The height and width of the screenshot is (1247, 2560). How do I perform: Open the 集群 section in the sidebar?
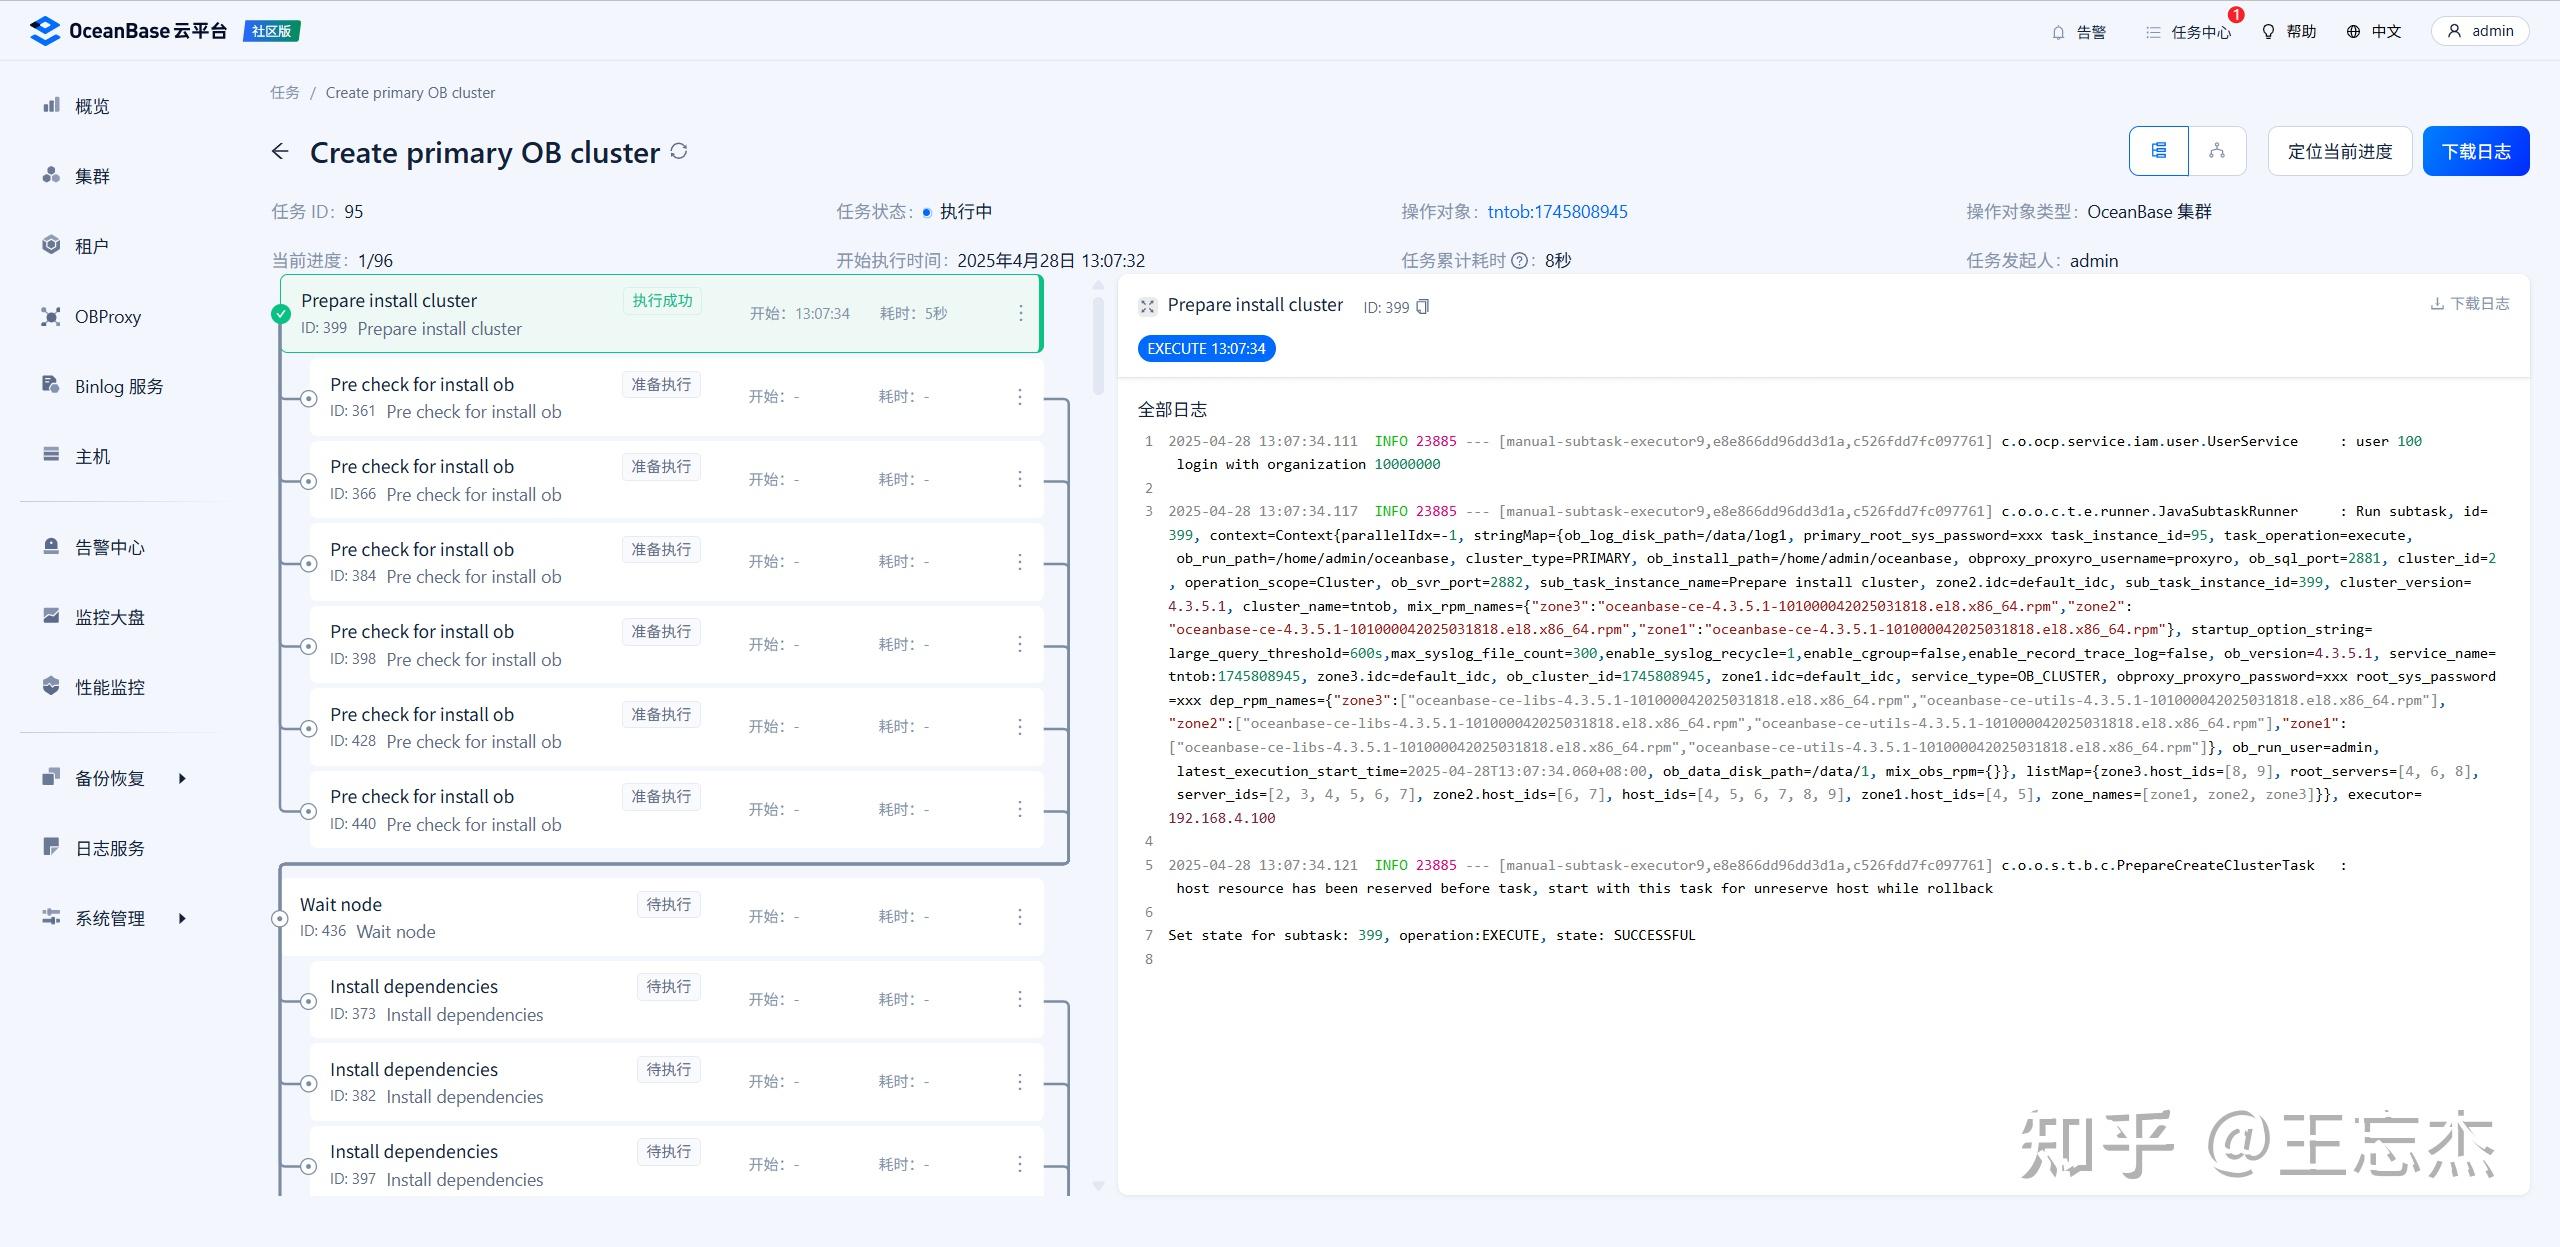(x=91, y=175)
